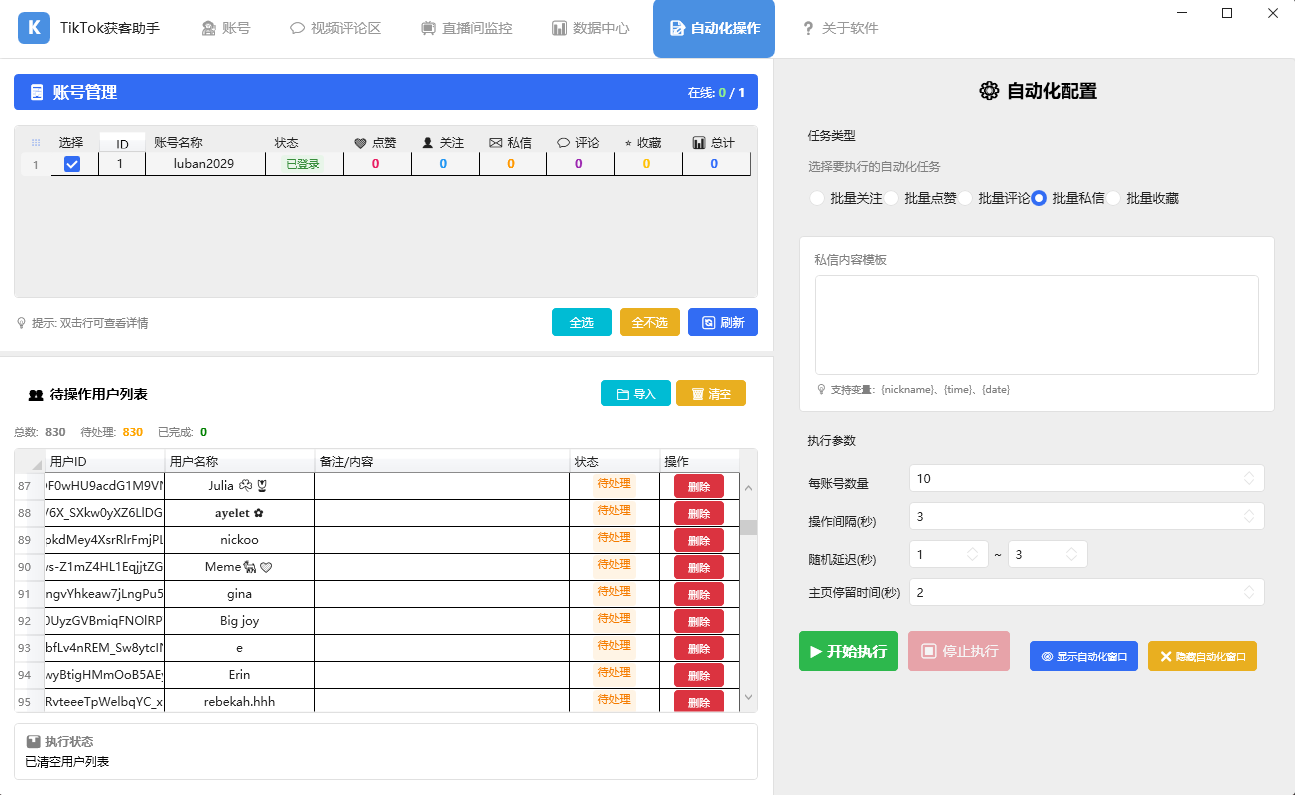Click the 每账号数量 value field
The height and width of the screenshot is (795, 1295).
tap(1087, 478)
